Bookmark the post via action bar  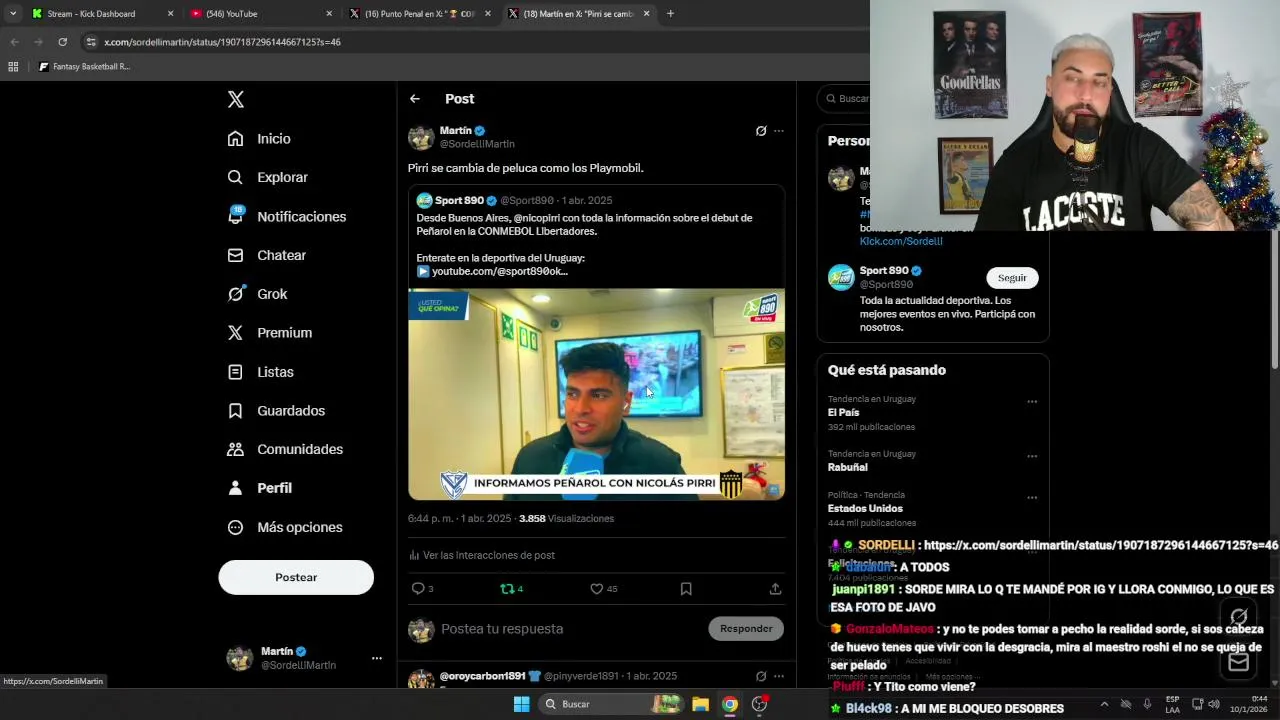686,589
